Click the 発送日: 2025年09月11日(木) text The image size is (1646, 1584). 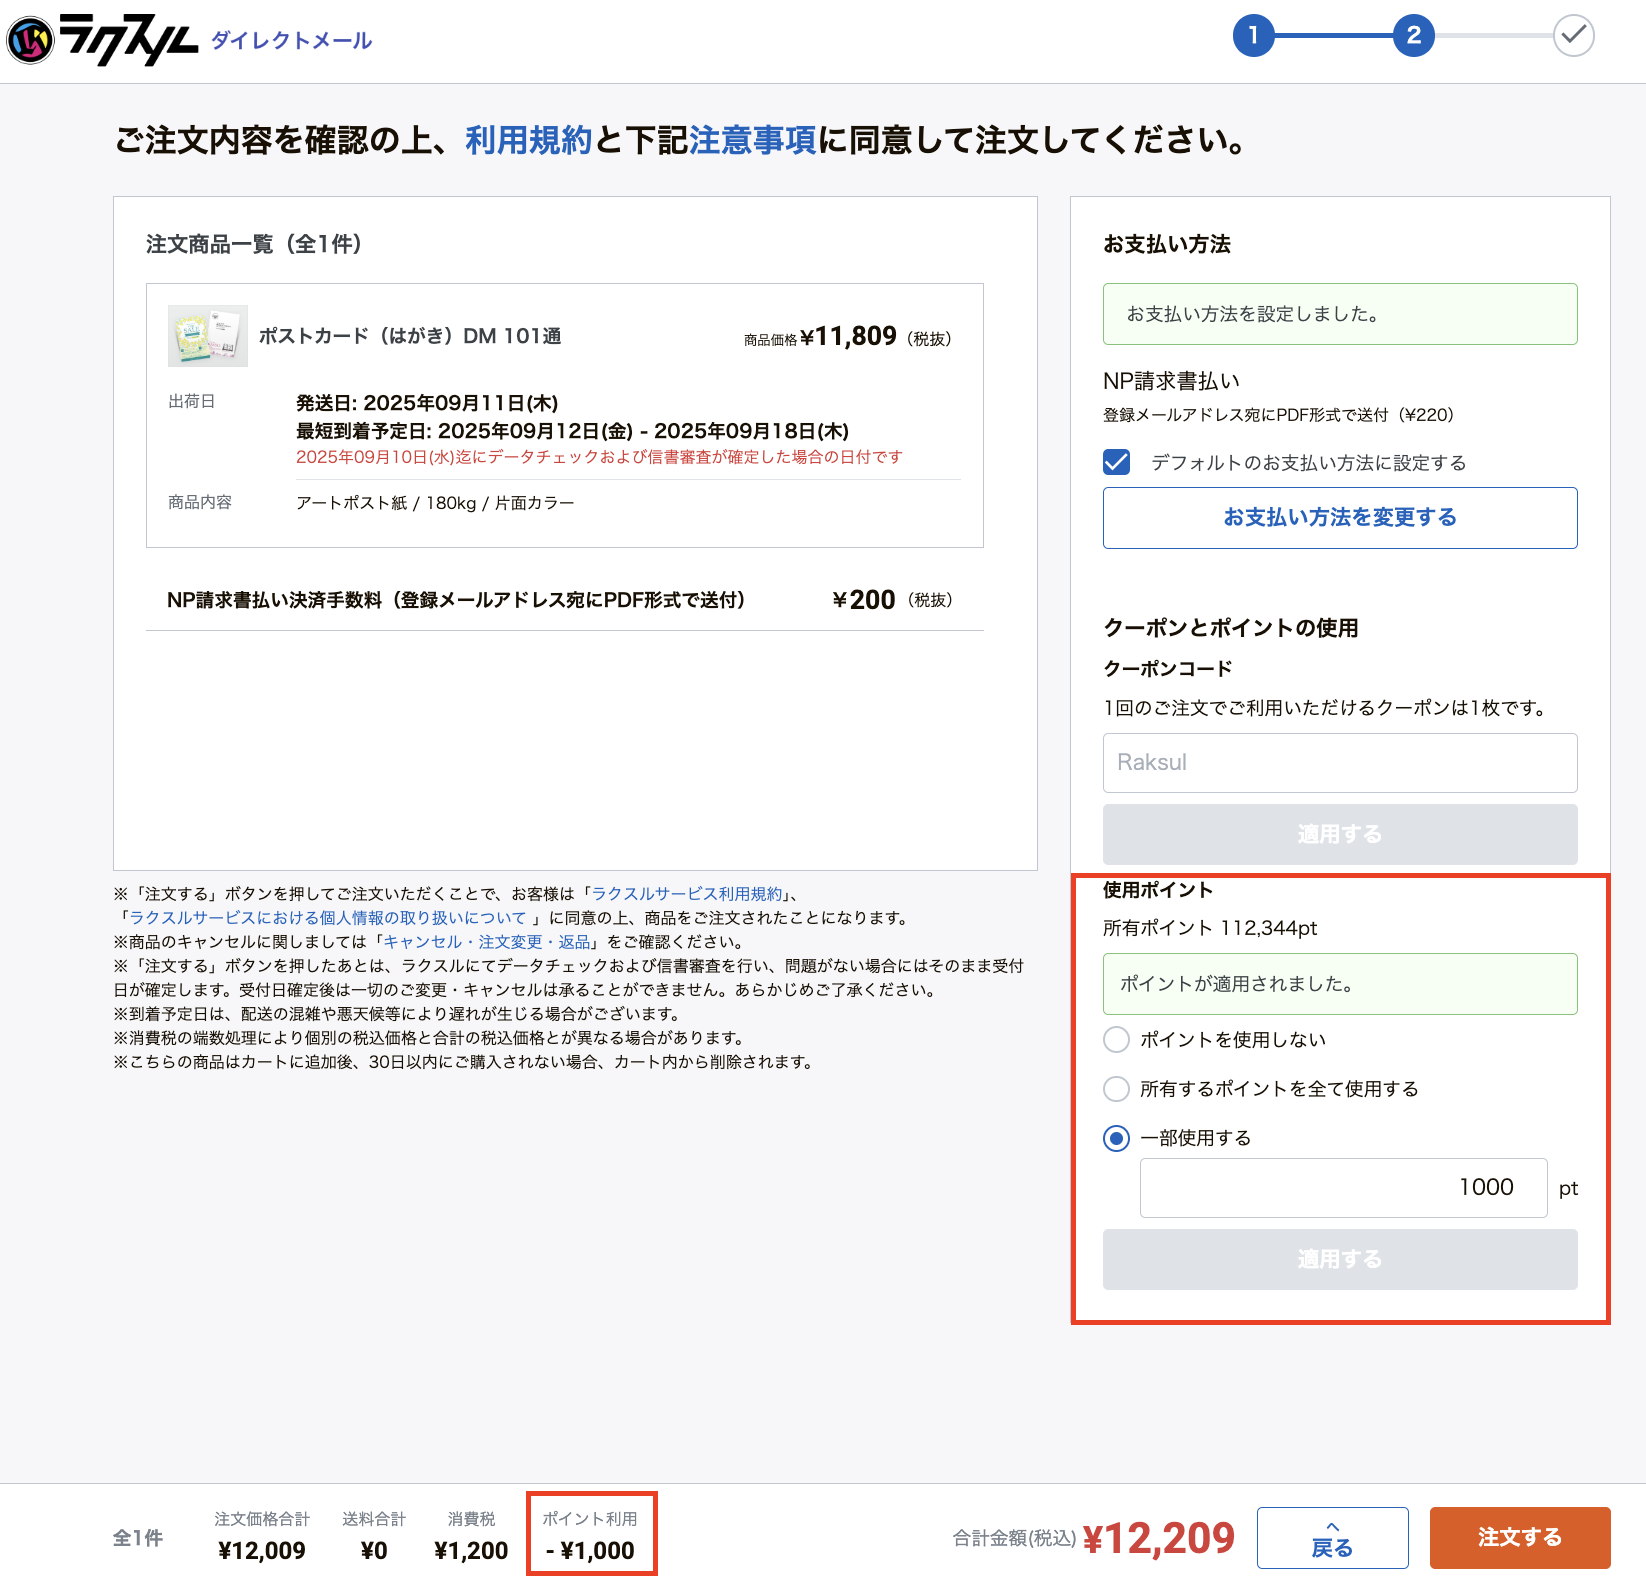click(427, 403)
